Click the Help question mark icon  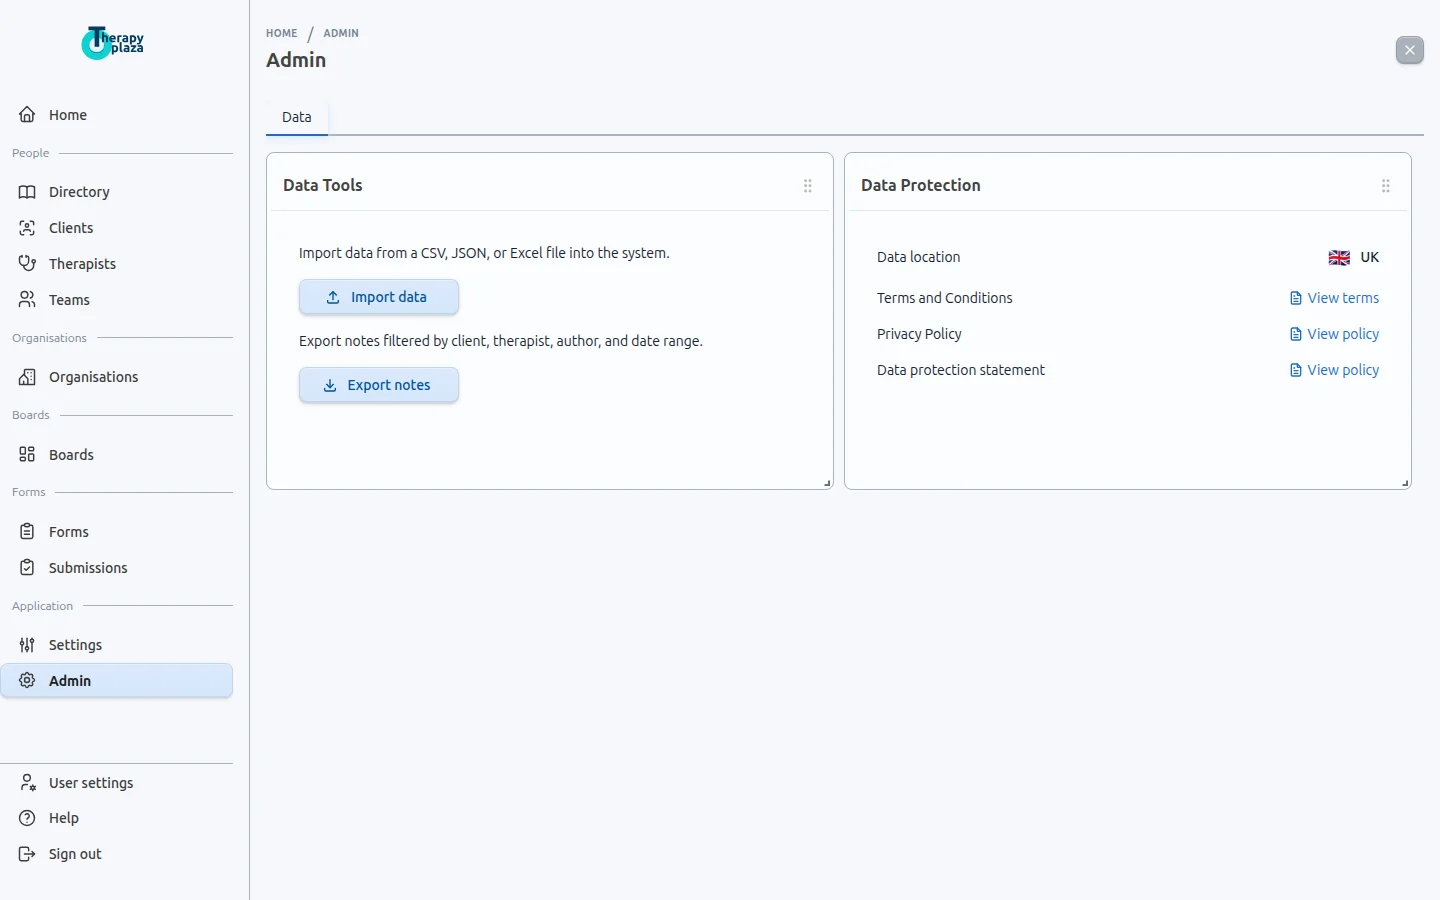(x=27, y=818)
